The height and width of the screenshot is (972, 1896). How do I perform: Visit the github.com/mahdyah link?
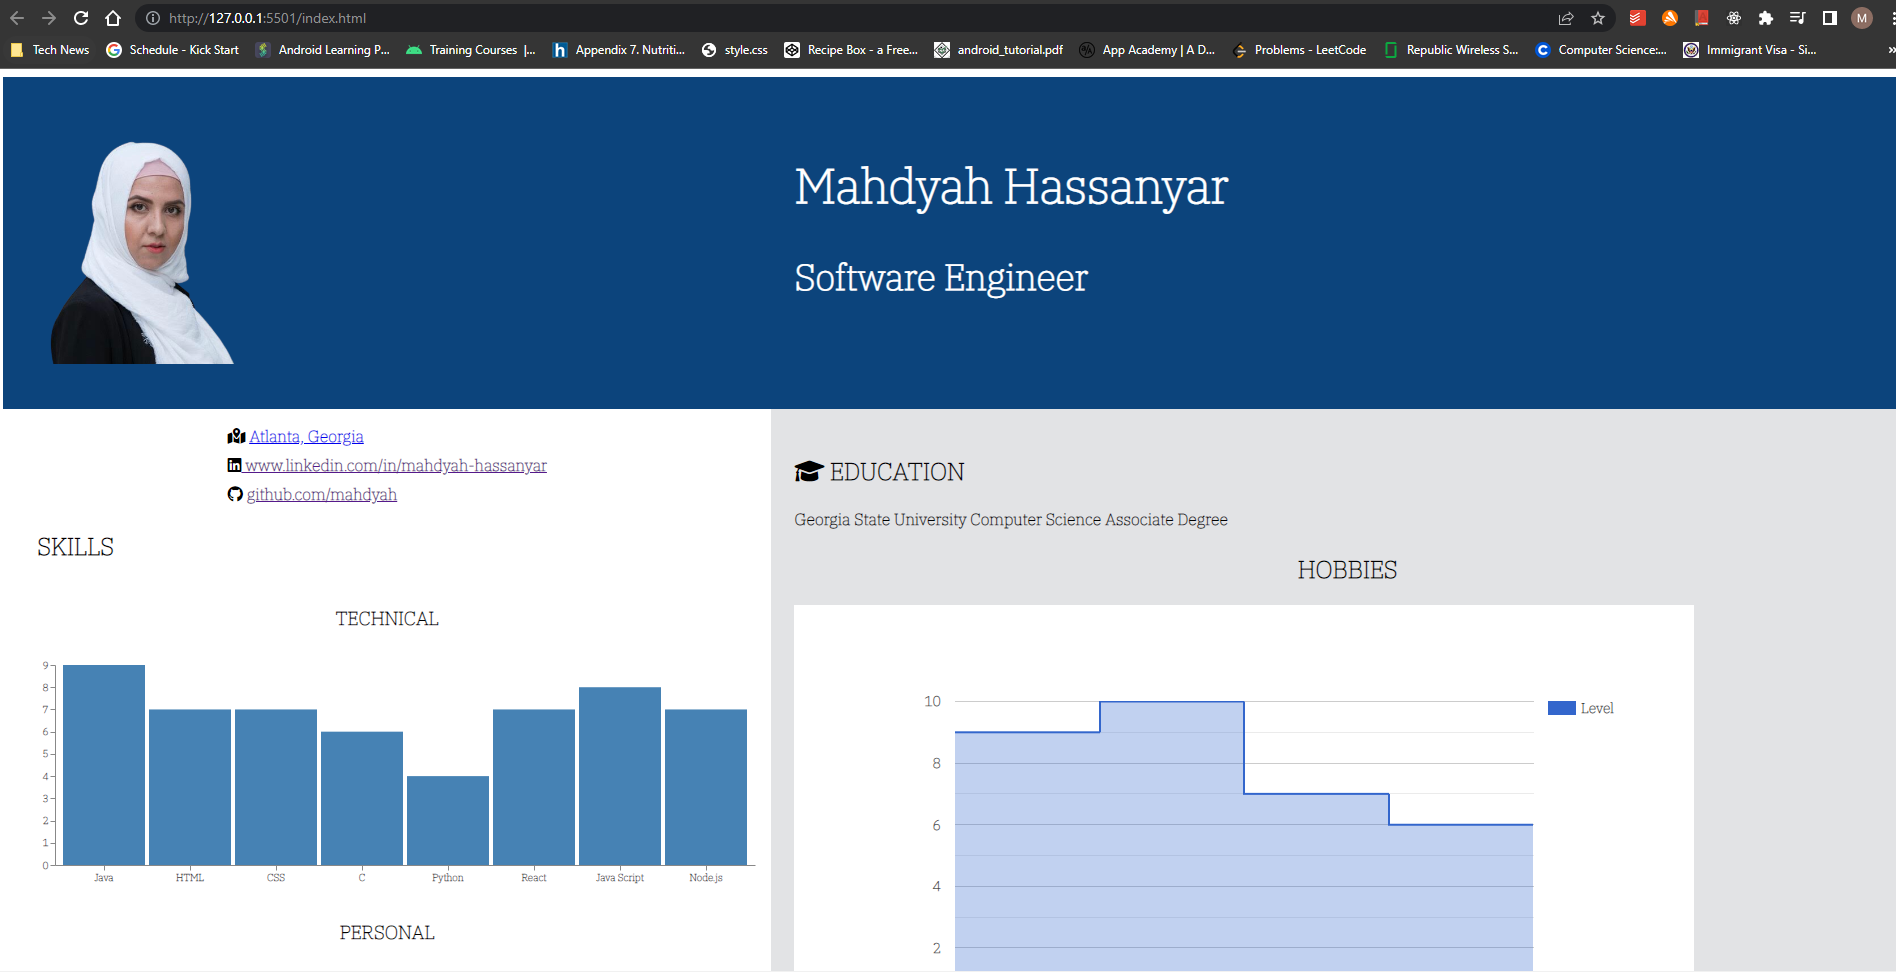pyautogui.click(x=321, y=495)
